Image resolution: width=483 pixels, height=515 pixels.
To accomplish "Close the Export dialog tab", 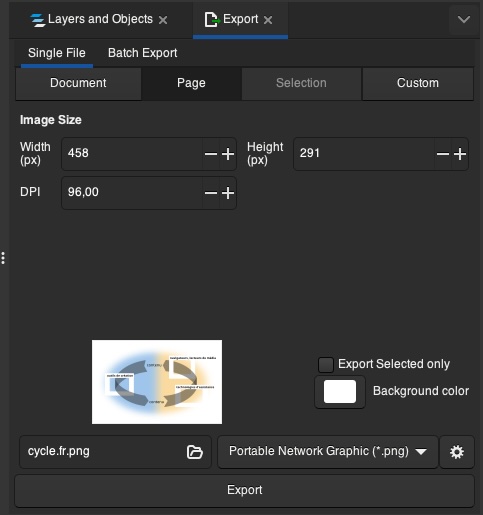I will [x=268, y=20].
